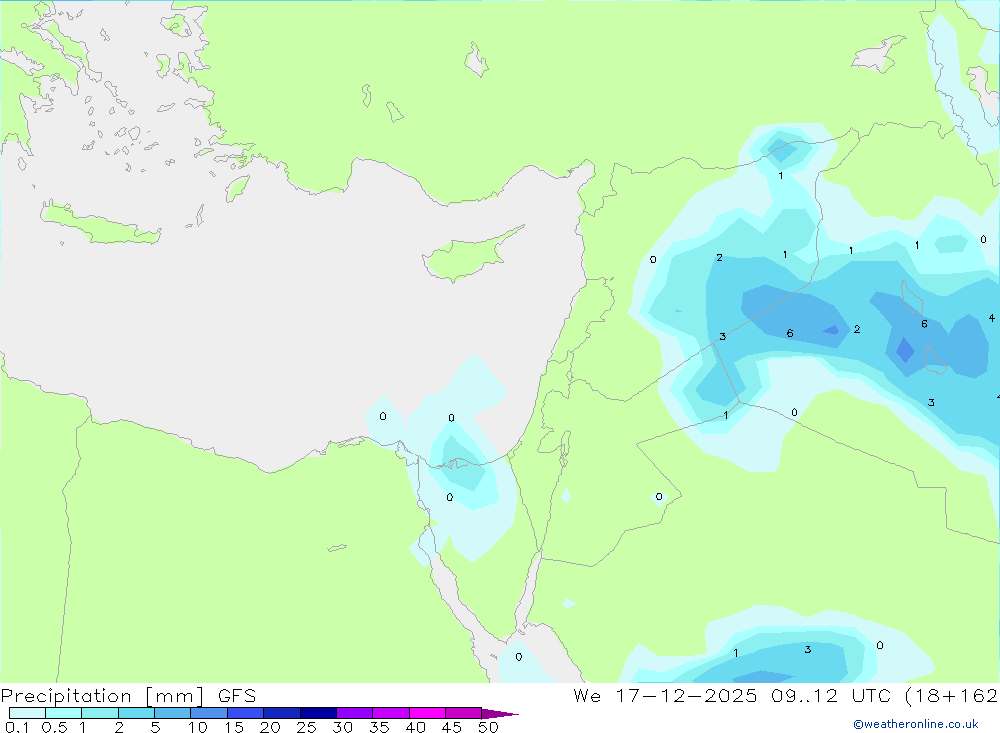Screen dimensions: 1000x733
Task: Click the legend label '35'
Action: click(379, 727)
